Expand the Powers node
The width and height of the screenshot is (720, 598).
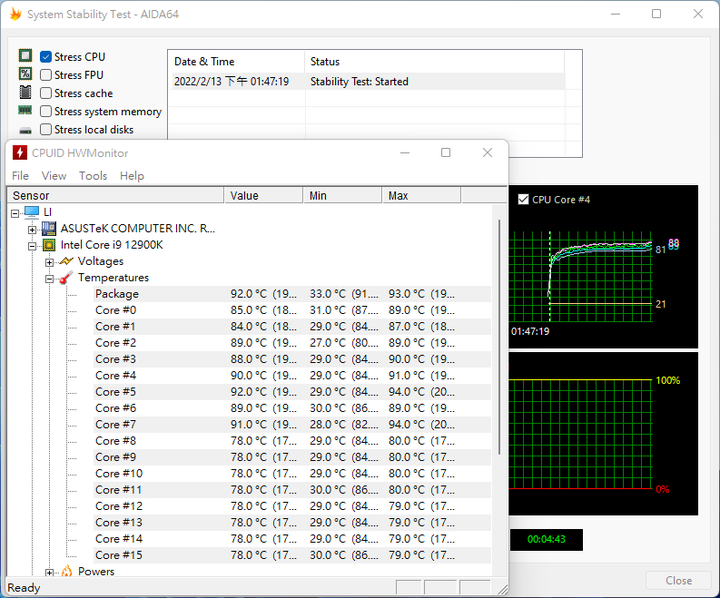coord(50,573)
